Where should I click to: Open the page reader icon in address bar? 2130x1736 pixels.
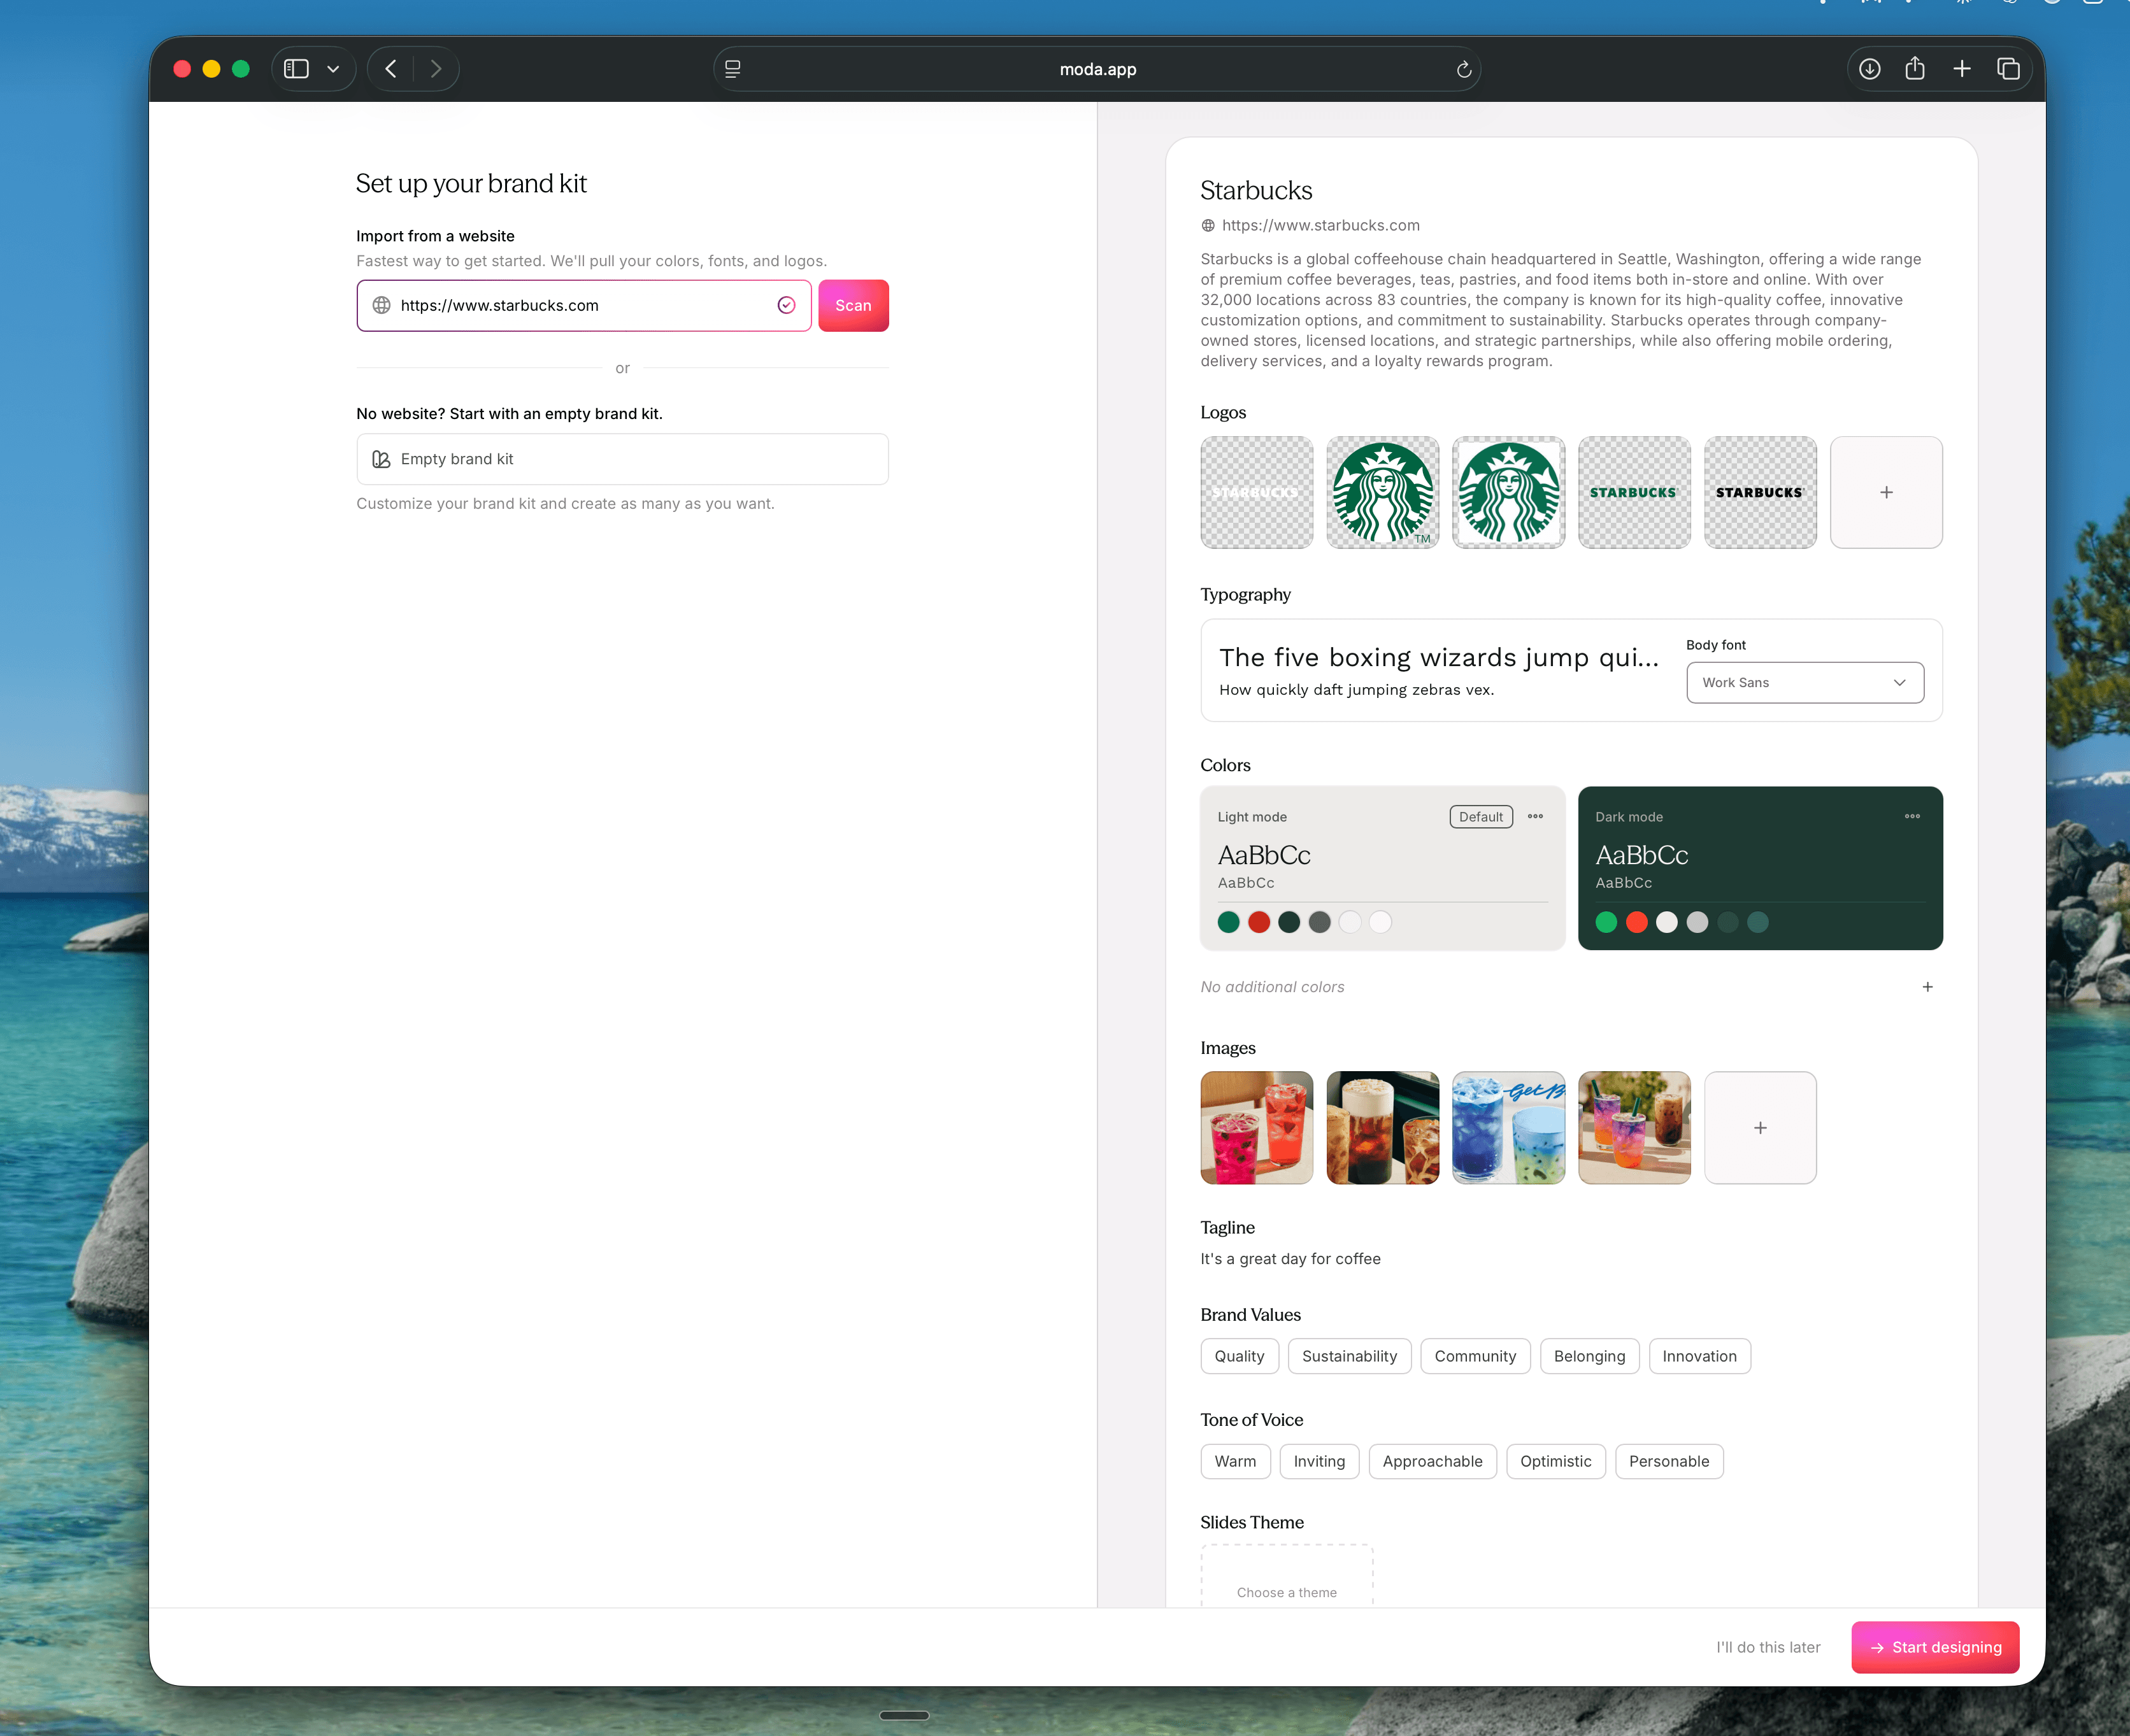pos(733,69)
